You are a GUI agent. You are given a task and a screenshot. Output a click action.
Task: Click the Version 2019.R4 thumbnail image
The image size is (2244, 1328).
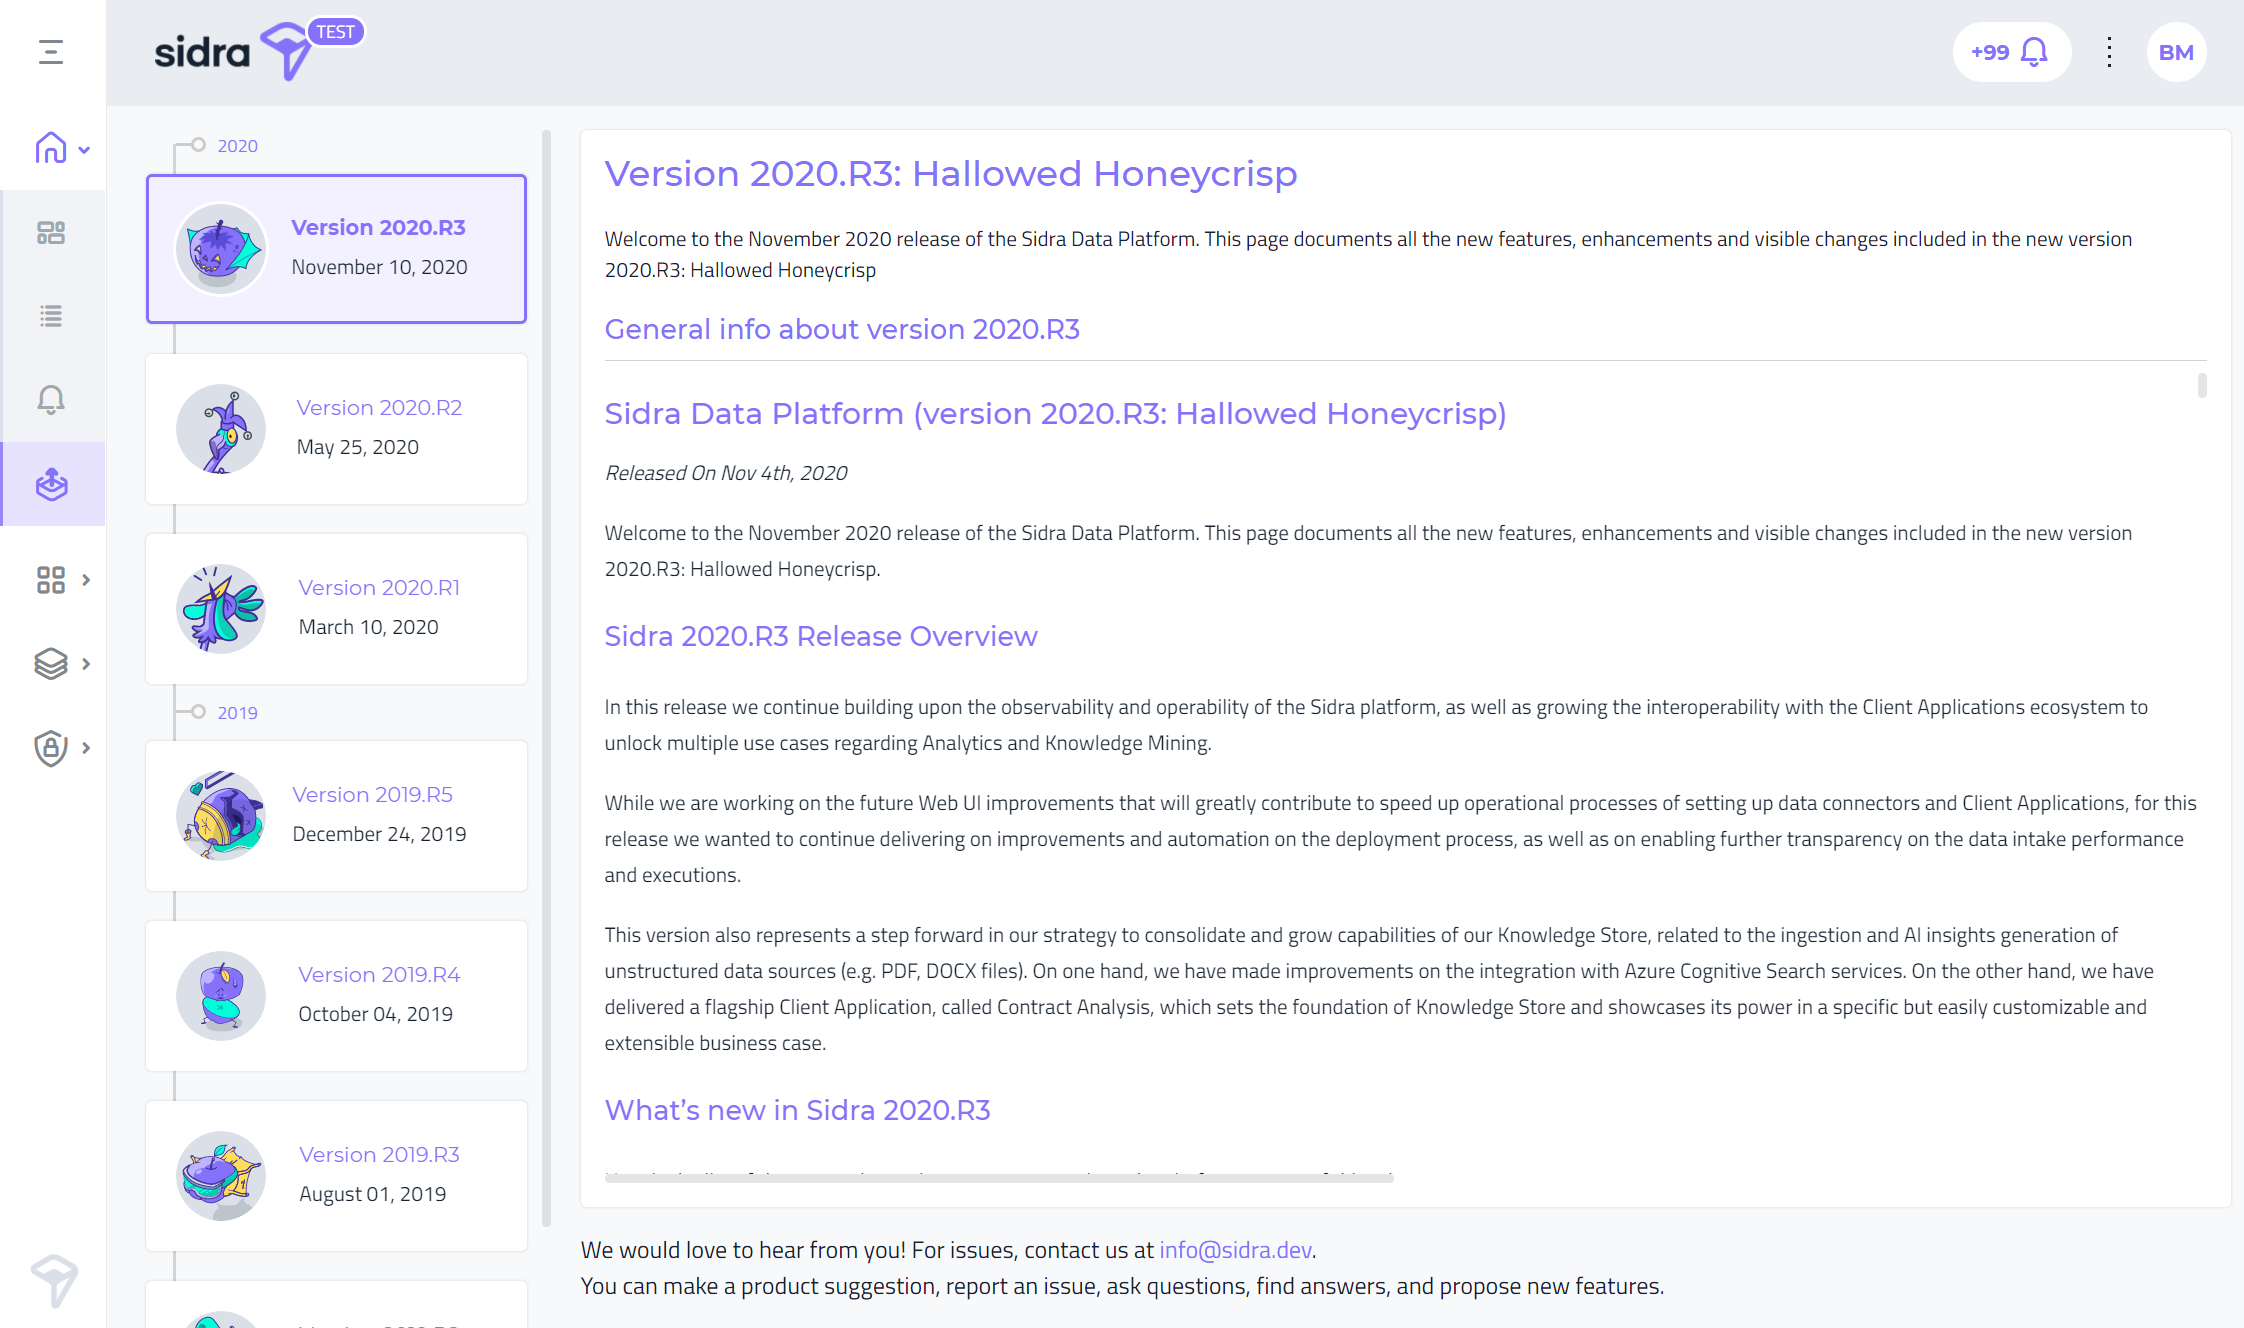point(221,996)
